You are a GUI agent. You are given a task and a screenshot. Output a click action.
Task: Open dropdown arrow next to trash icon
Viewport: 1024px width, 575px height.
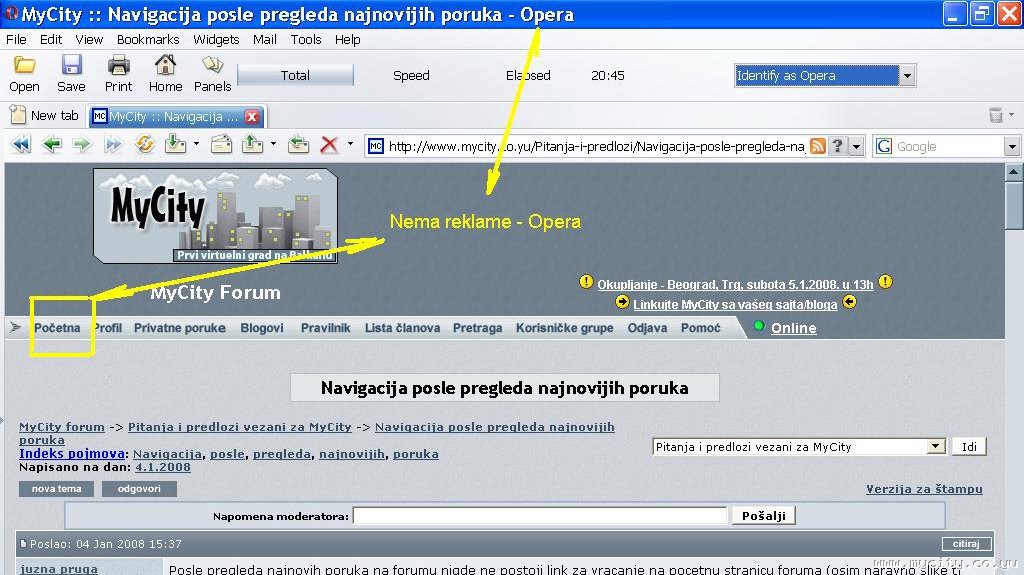coord(1012,115)
